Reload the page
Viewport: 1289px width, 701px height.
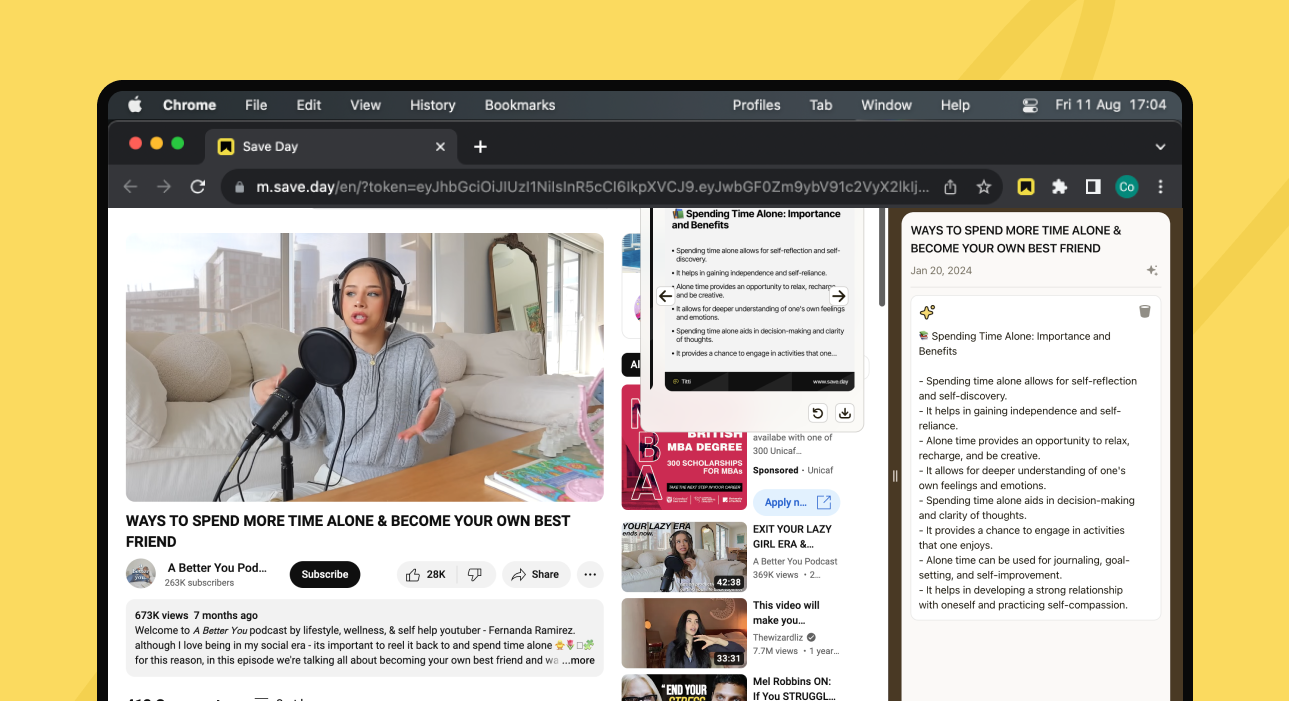tap(198, 187)
